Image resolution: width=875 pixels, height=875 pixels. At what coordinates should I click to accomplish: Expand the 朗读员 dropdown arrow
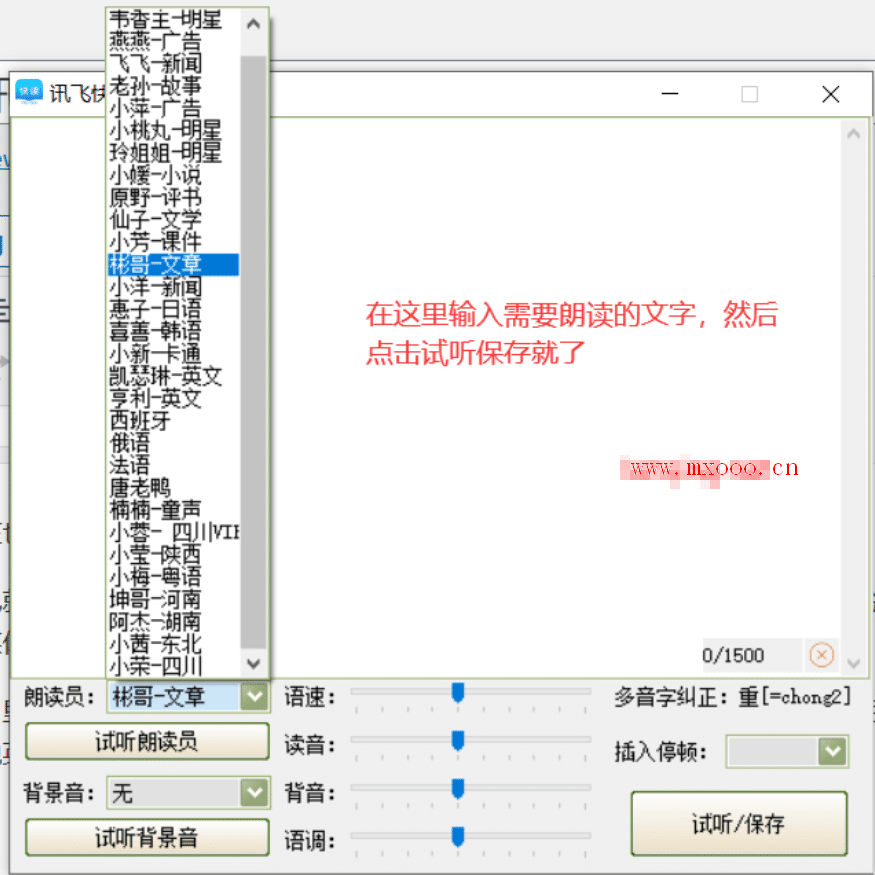pyautogui.click(x=255, y=696)
